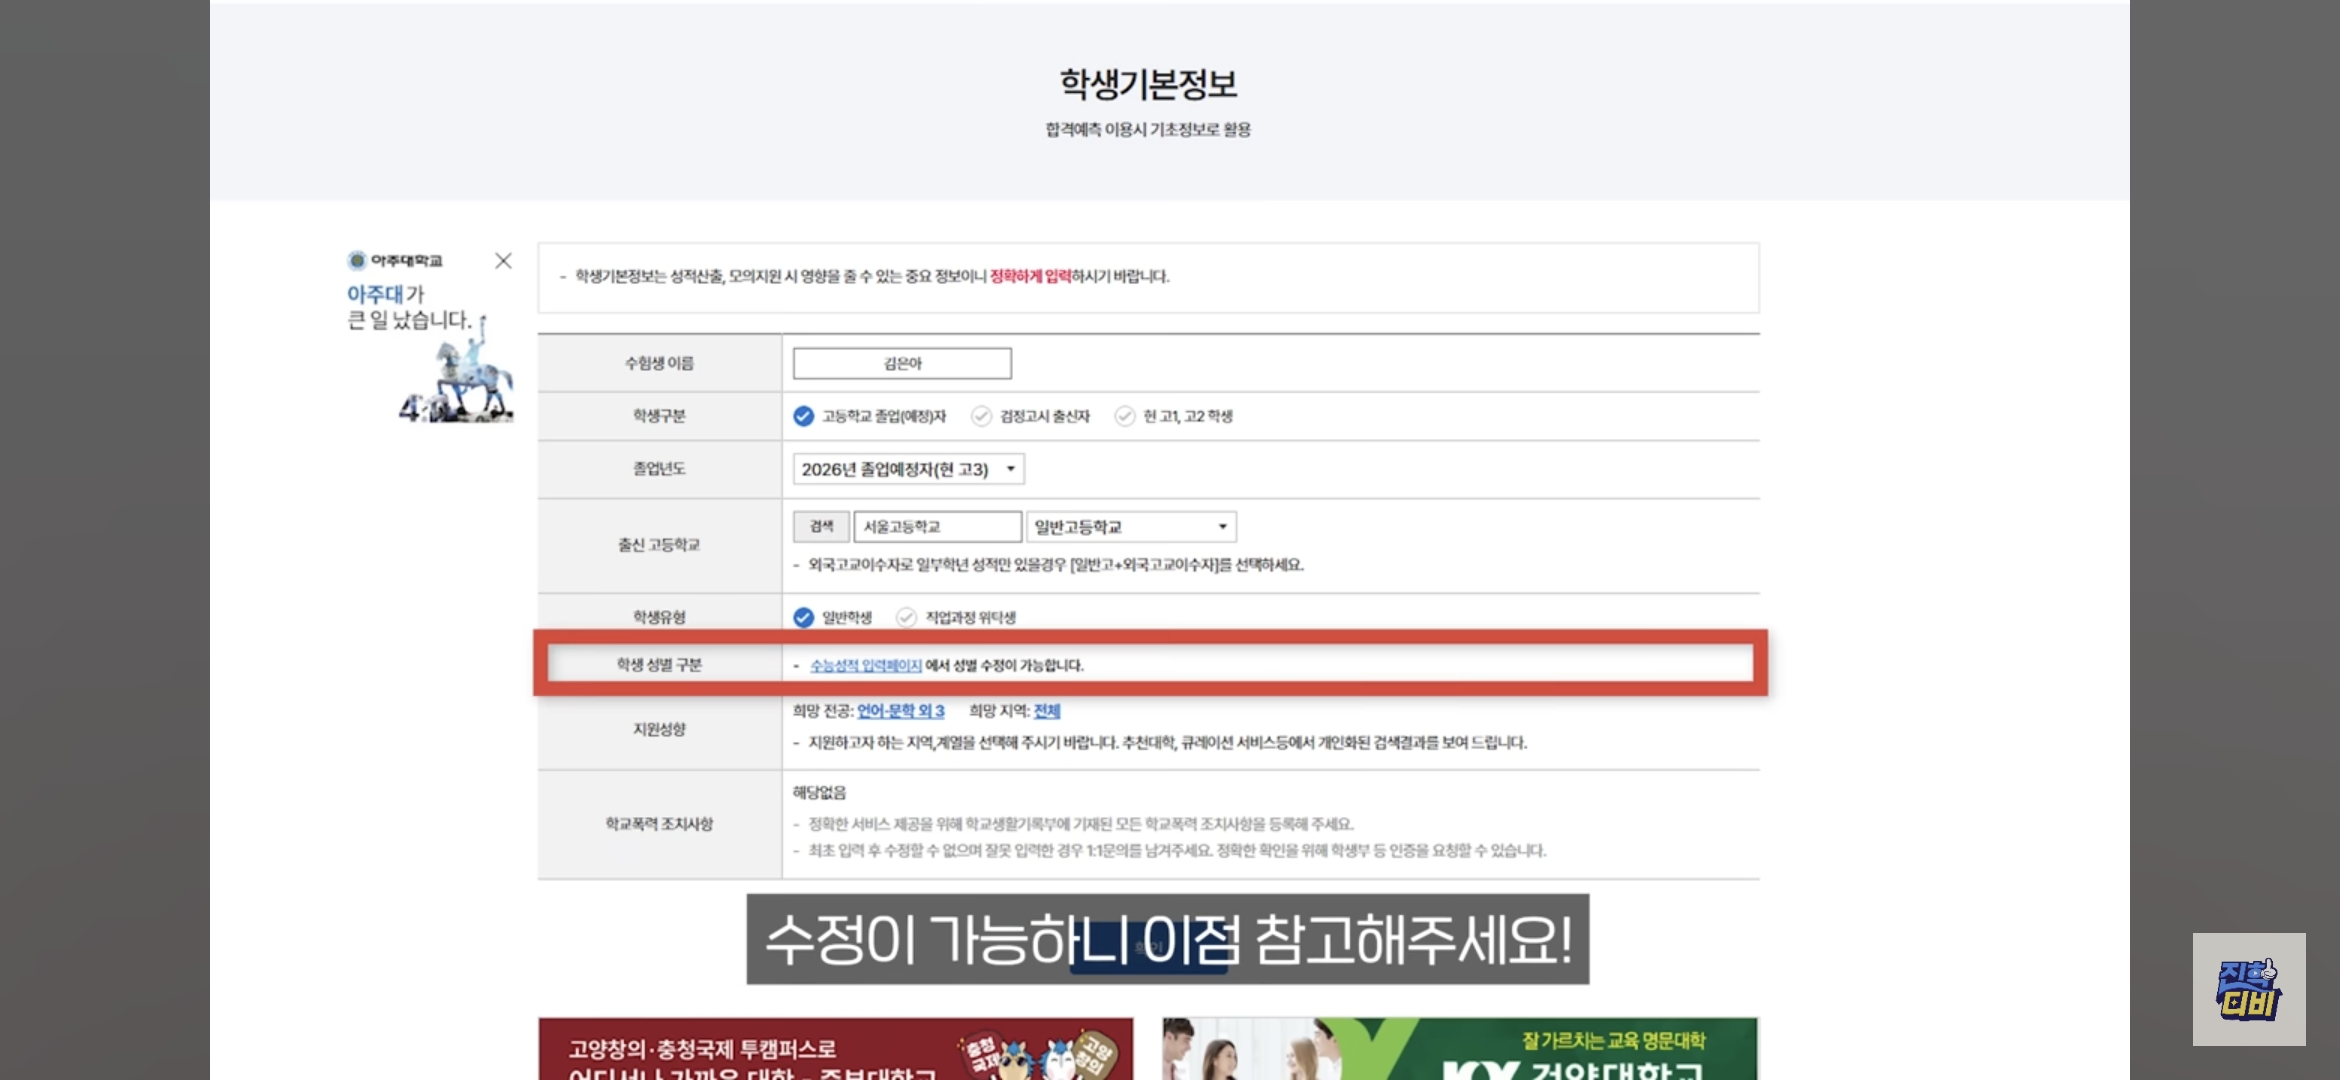The width and height of the screenshot is (2340, 1080).
Task: Choose 직업과정 위탁생 student type
Action: tap(906, 617)
